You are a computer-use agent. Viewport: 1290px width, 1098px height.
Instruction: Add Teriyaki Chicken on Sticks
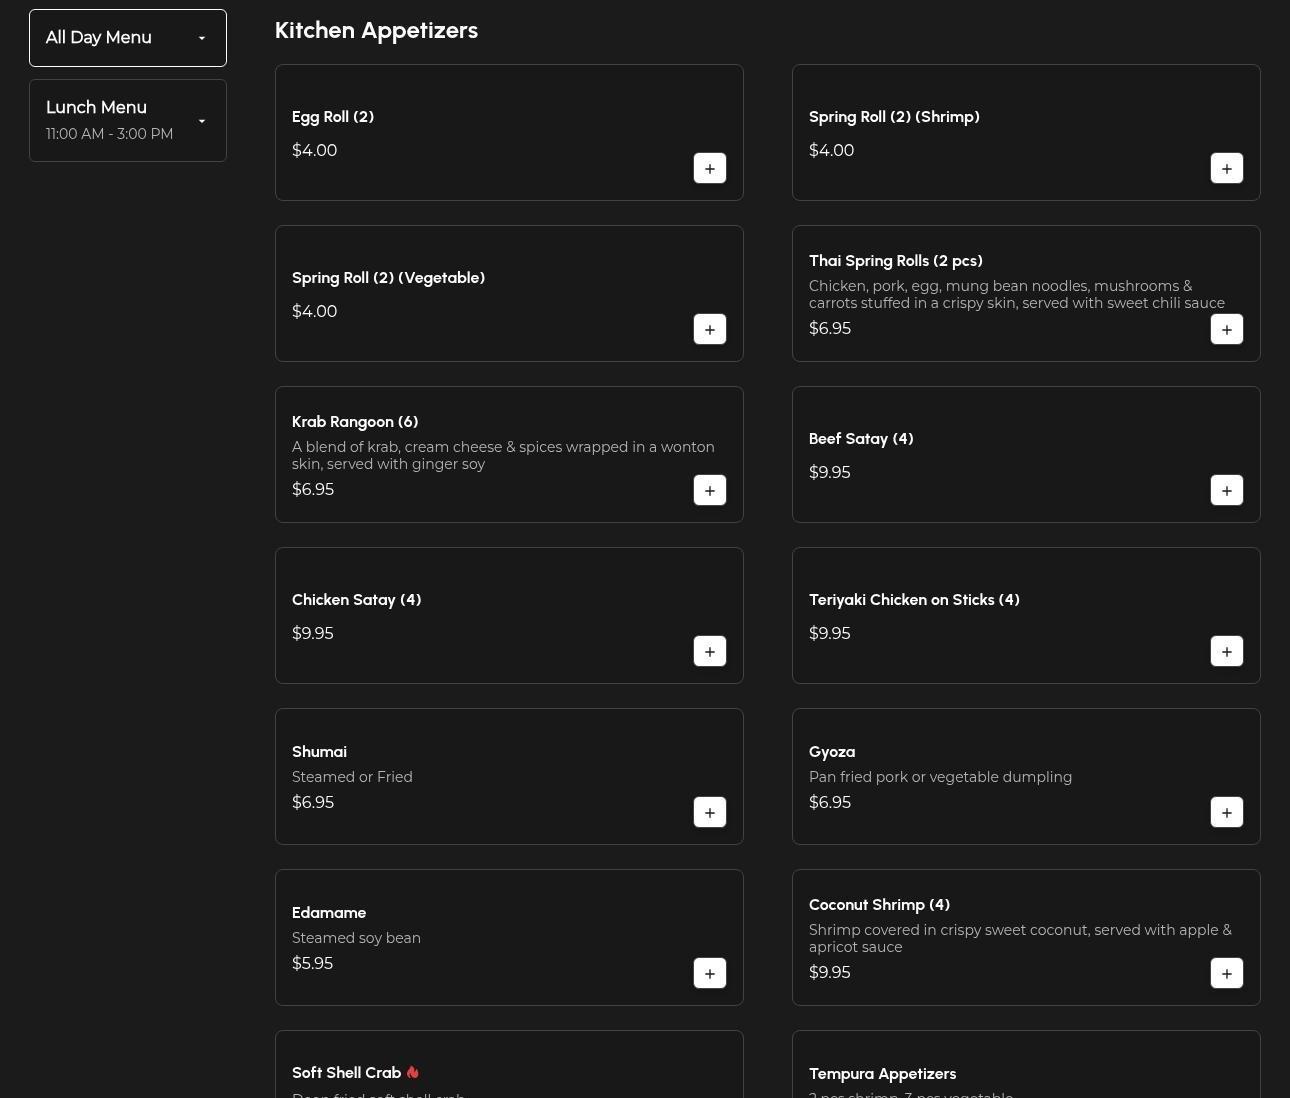coord(1226,651)
